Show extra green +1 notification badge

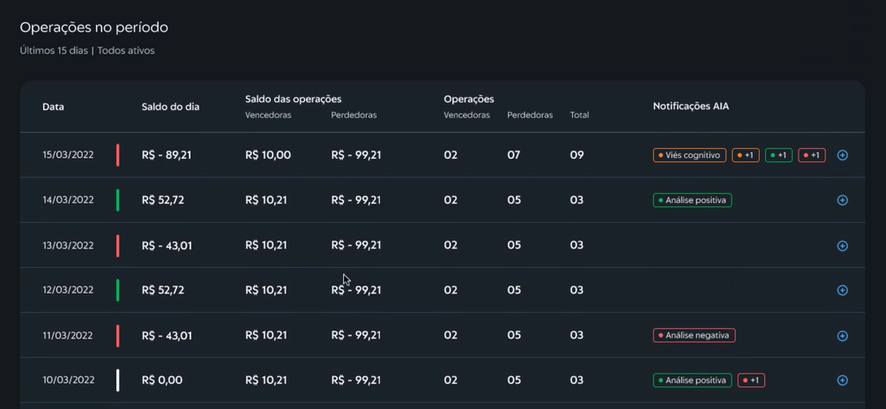(x=778, y=156)
